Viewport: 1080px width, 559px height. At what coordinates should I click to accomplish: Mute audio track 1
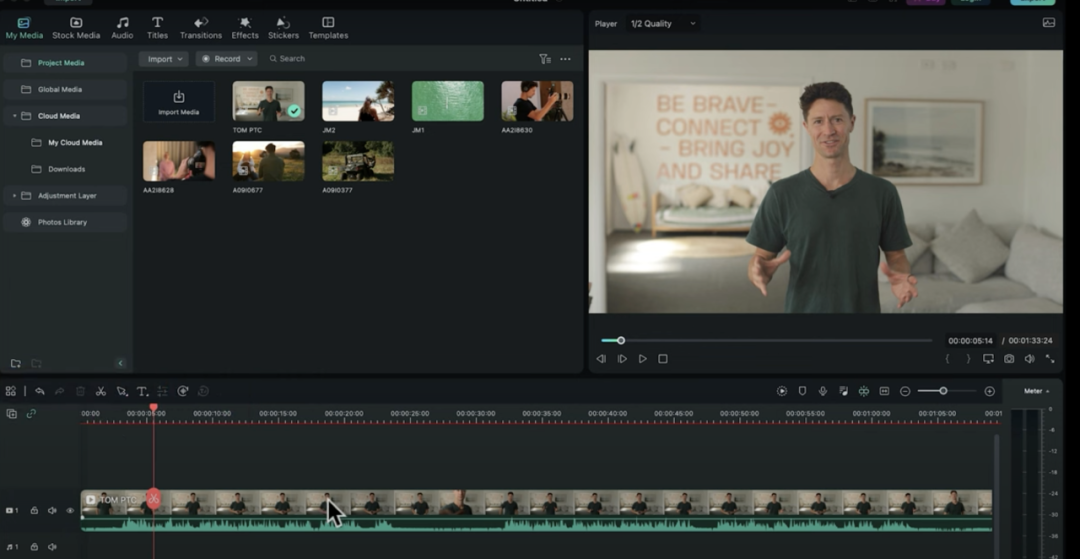tap(52, 547)
